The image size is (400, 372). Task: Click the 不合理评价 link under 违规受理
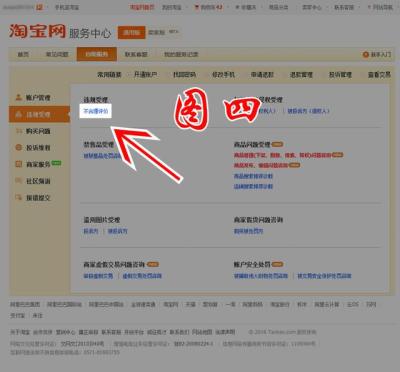point(96,111)
